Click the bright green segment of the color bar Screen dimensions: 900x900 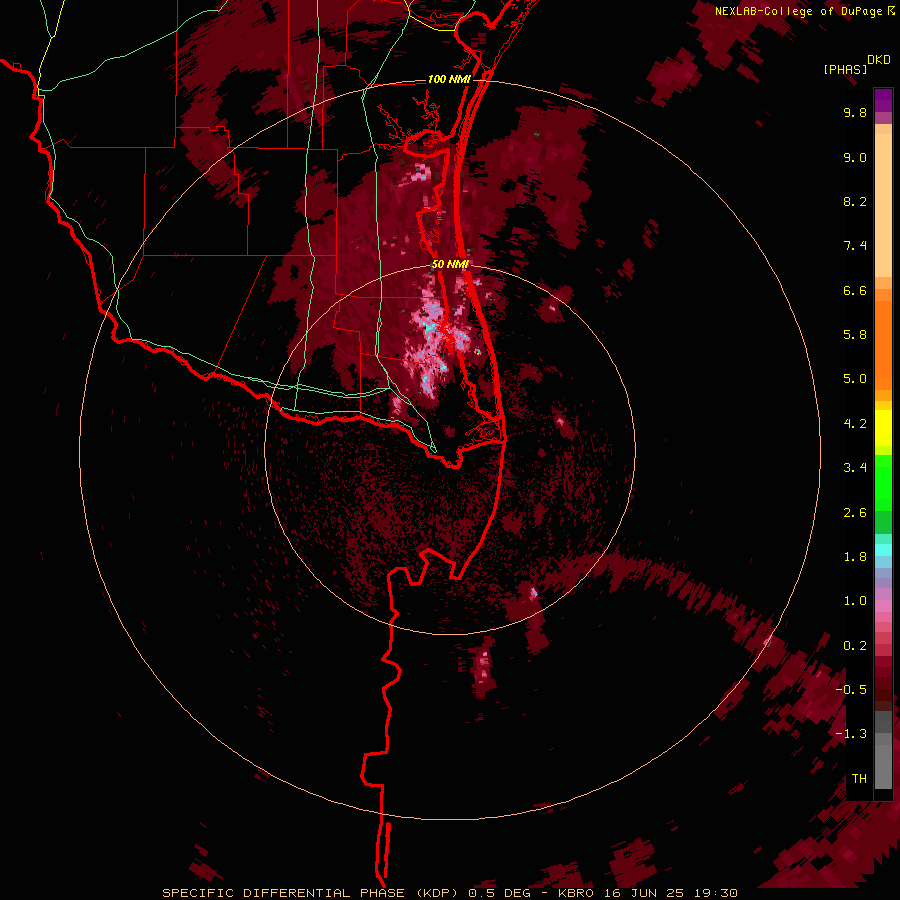[x=883, y=483]
